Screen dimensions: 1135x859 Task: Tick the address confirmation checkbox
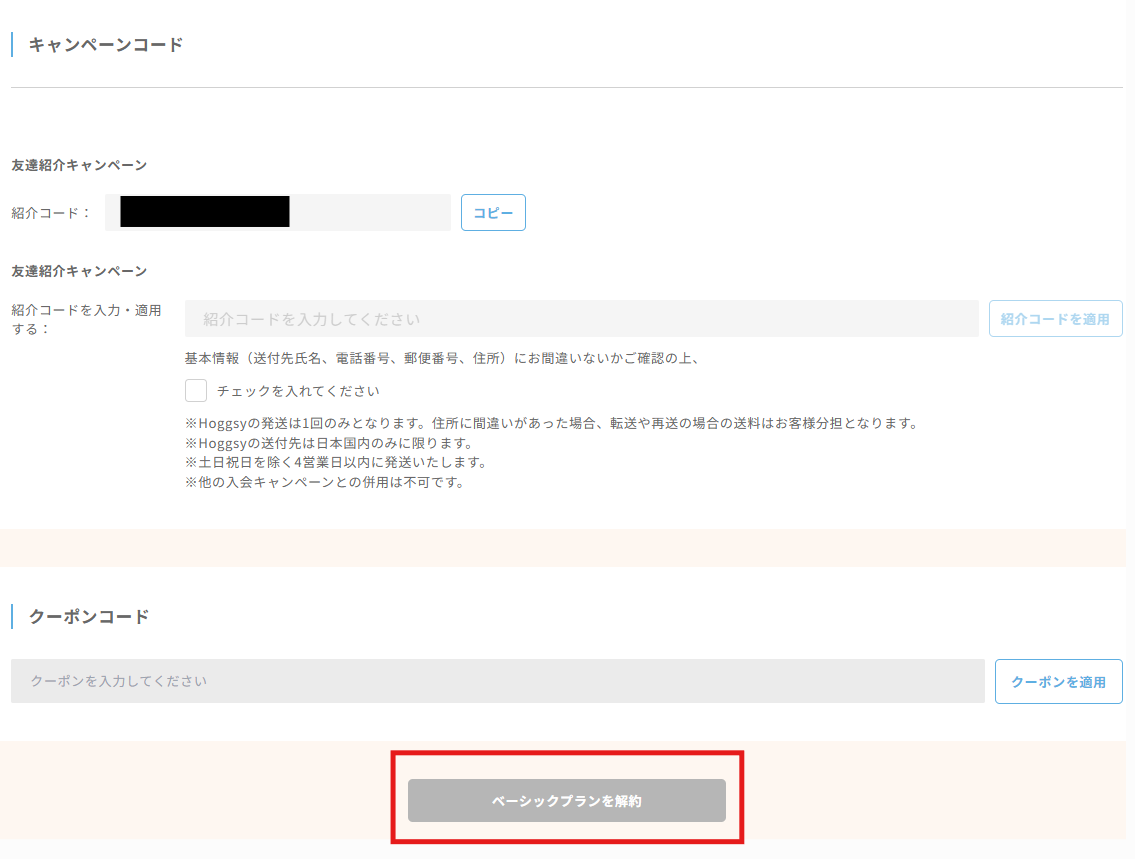point(196,391)
